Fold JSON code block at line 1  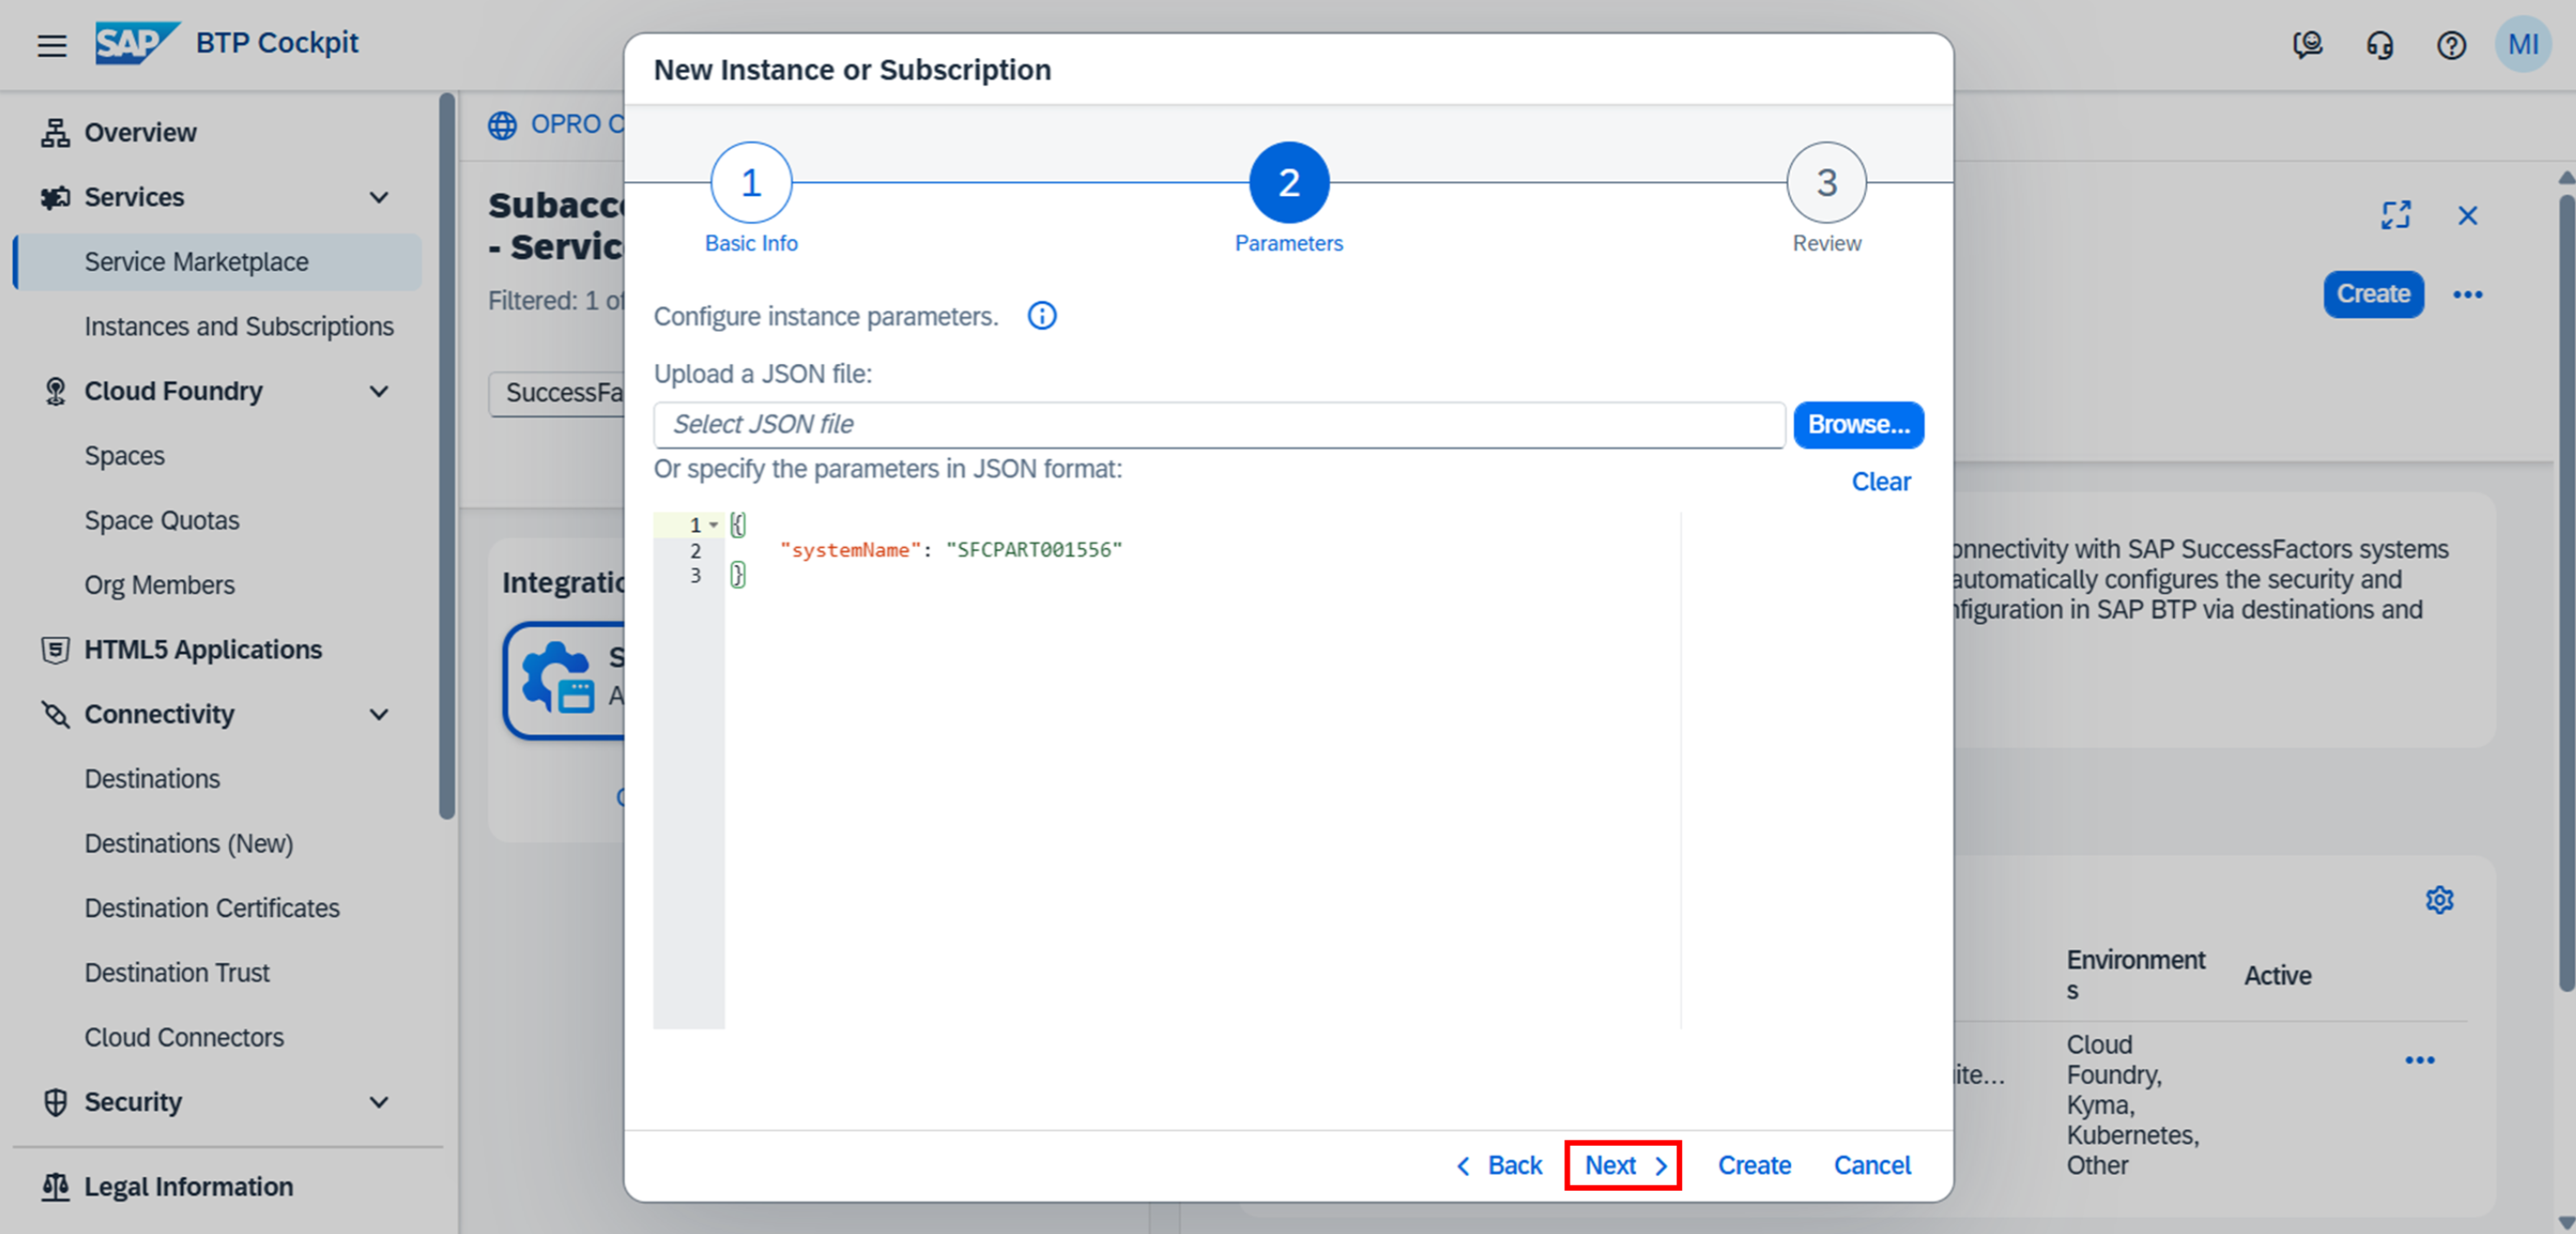(x=714, y=525)
